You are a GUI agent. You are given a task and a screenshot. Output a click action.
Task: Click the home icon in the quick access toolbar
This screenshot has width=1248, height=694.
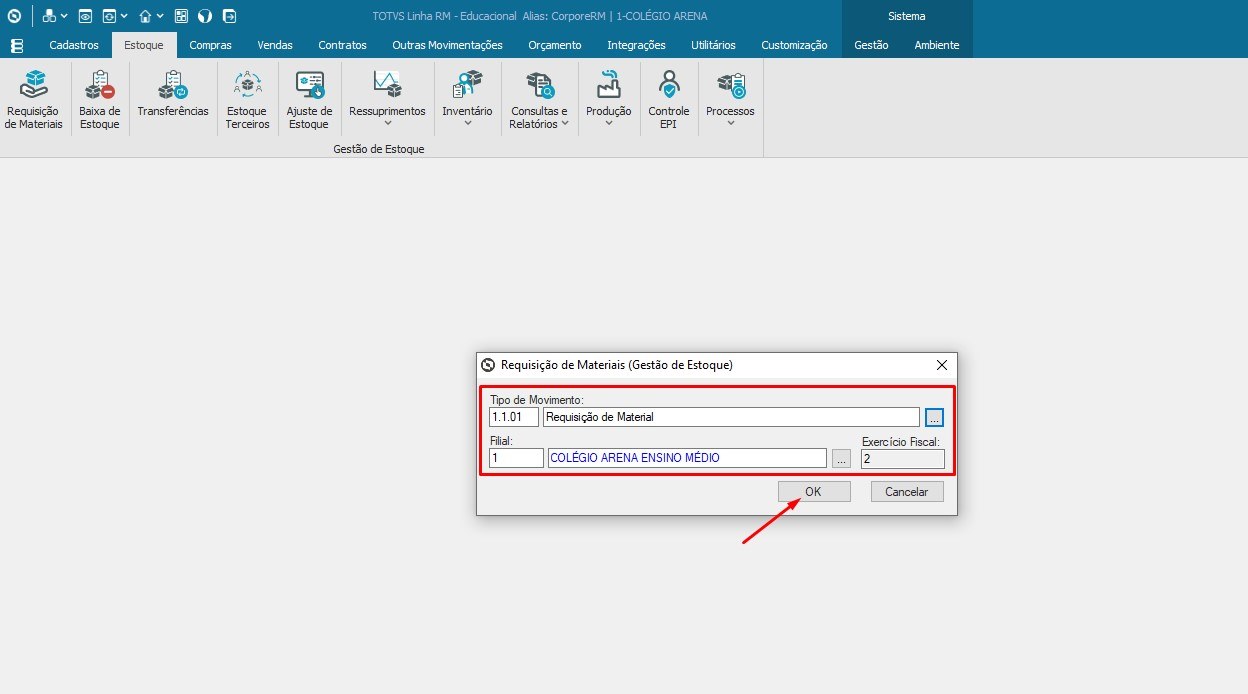click(x=142, y=15)
